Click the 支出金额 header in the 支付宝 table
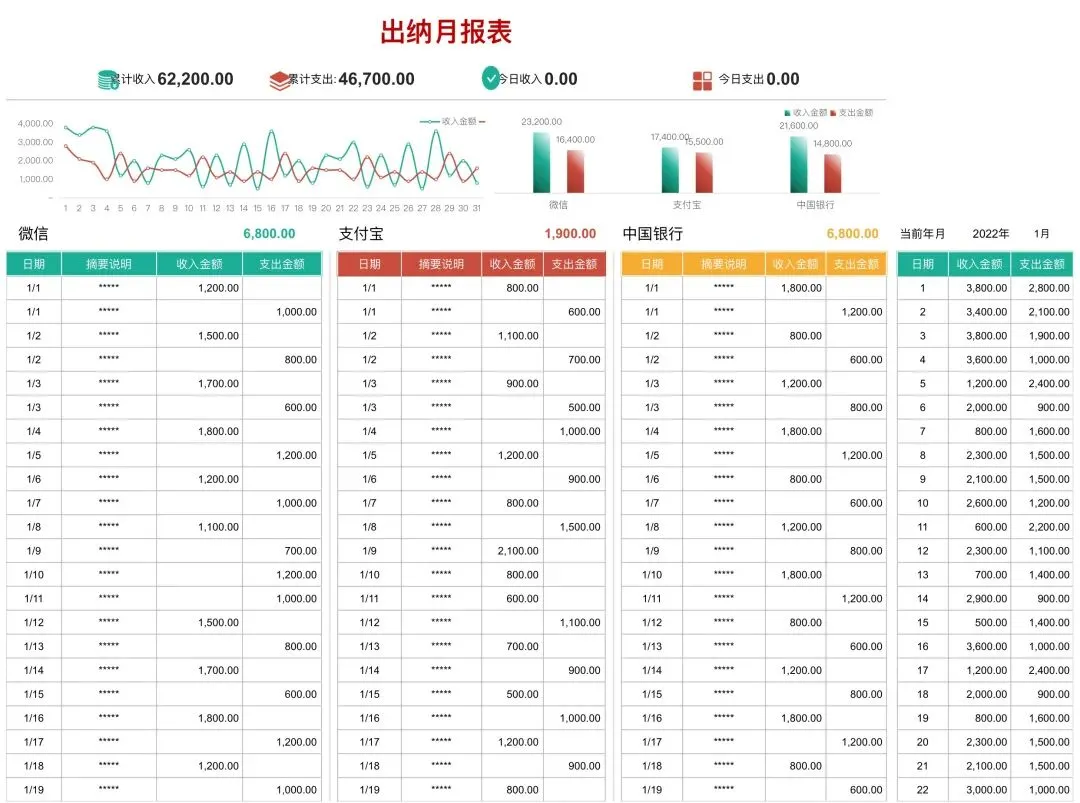Viewport: 1080px width, 803px height. [574, 264]
